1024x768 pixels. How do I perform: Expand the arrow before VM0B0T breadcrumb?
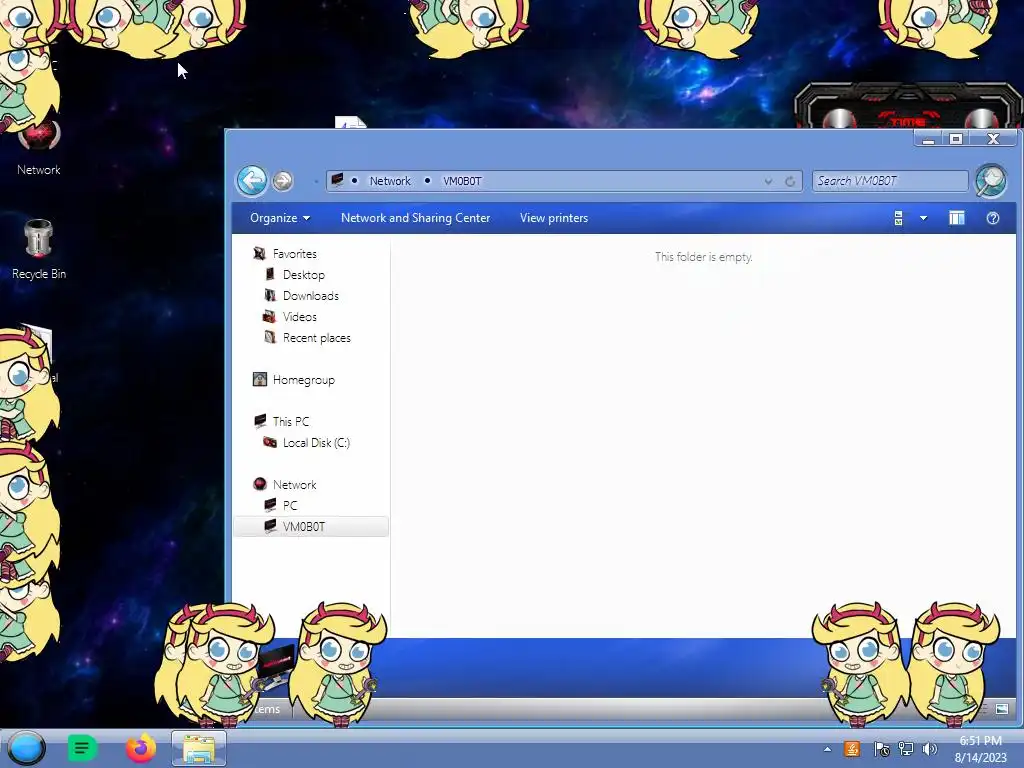[427, 181]
